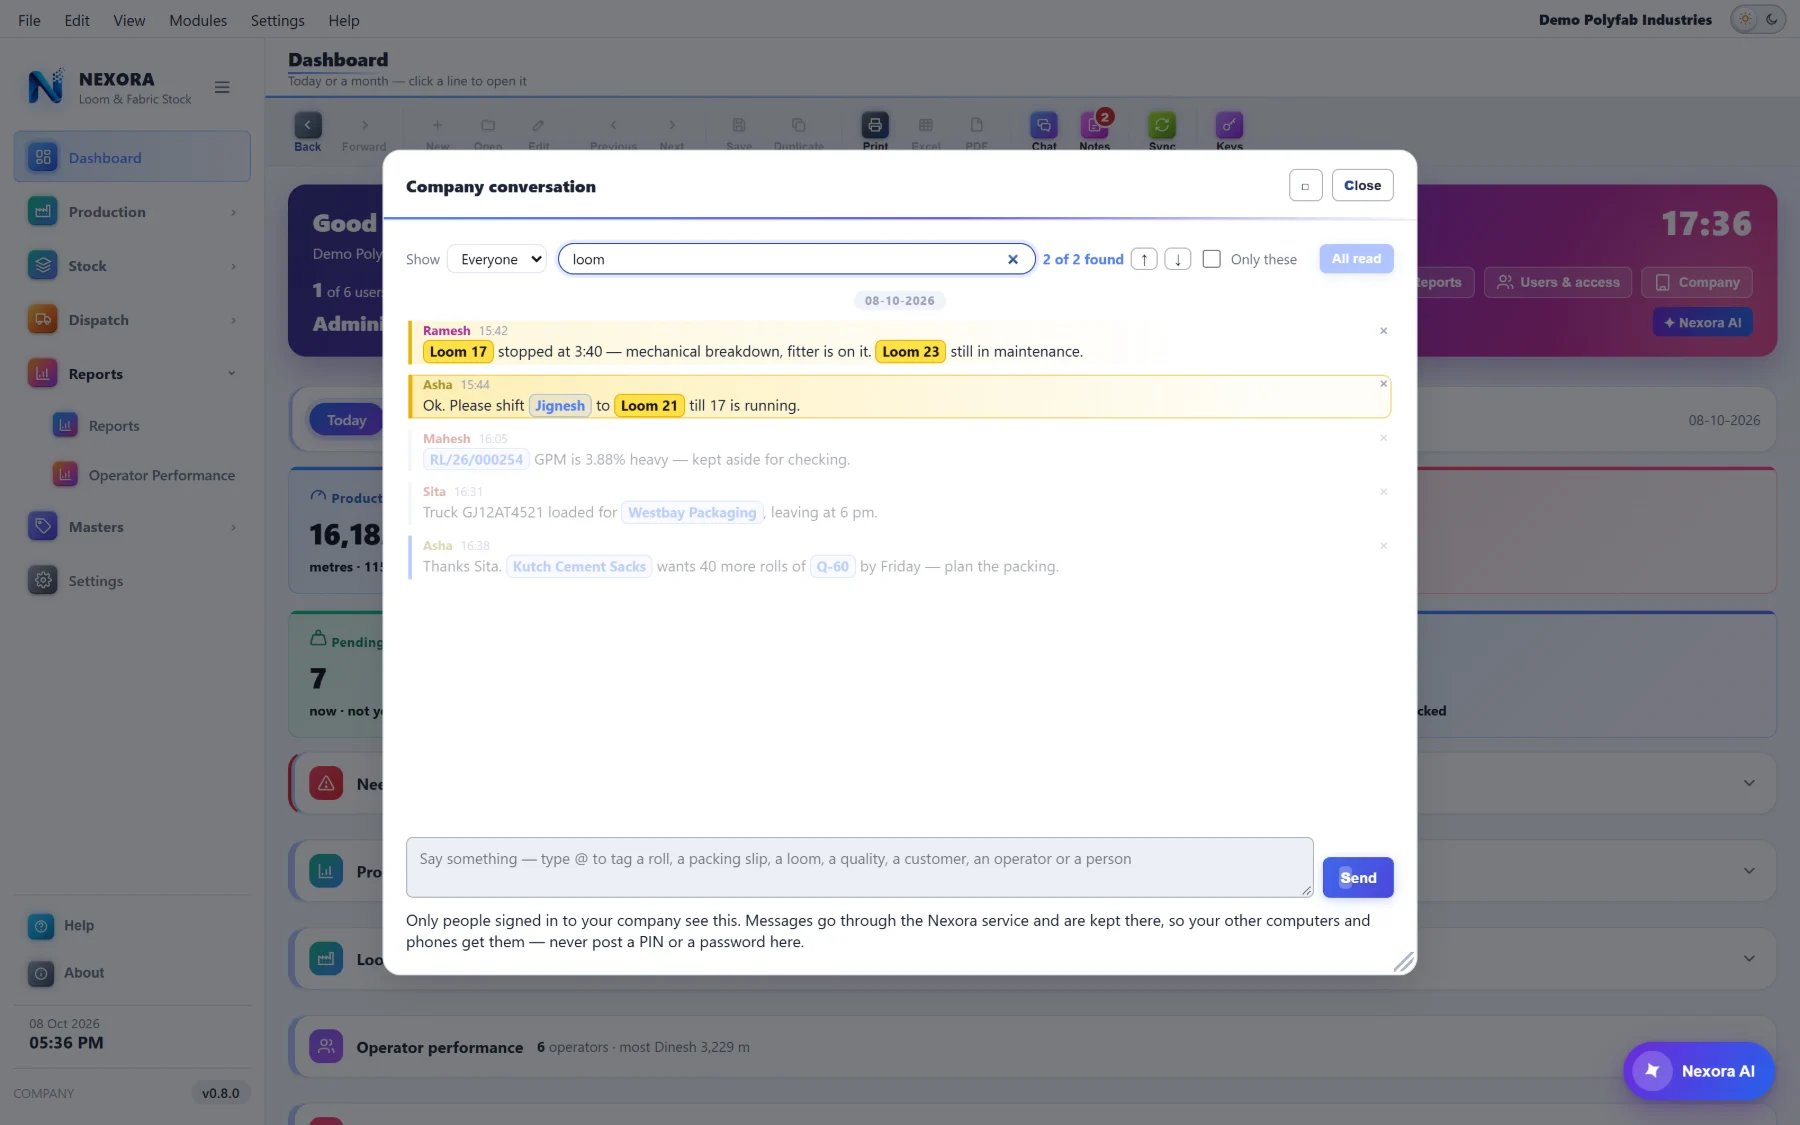Viewport: 1800px width, 1125px height.
Task: Close the Company conversation dialog
Action: pos(1362,185)
